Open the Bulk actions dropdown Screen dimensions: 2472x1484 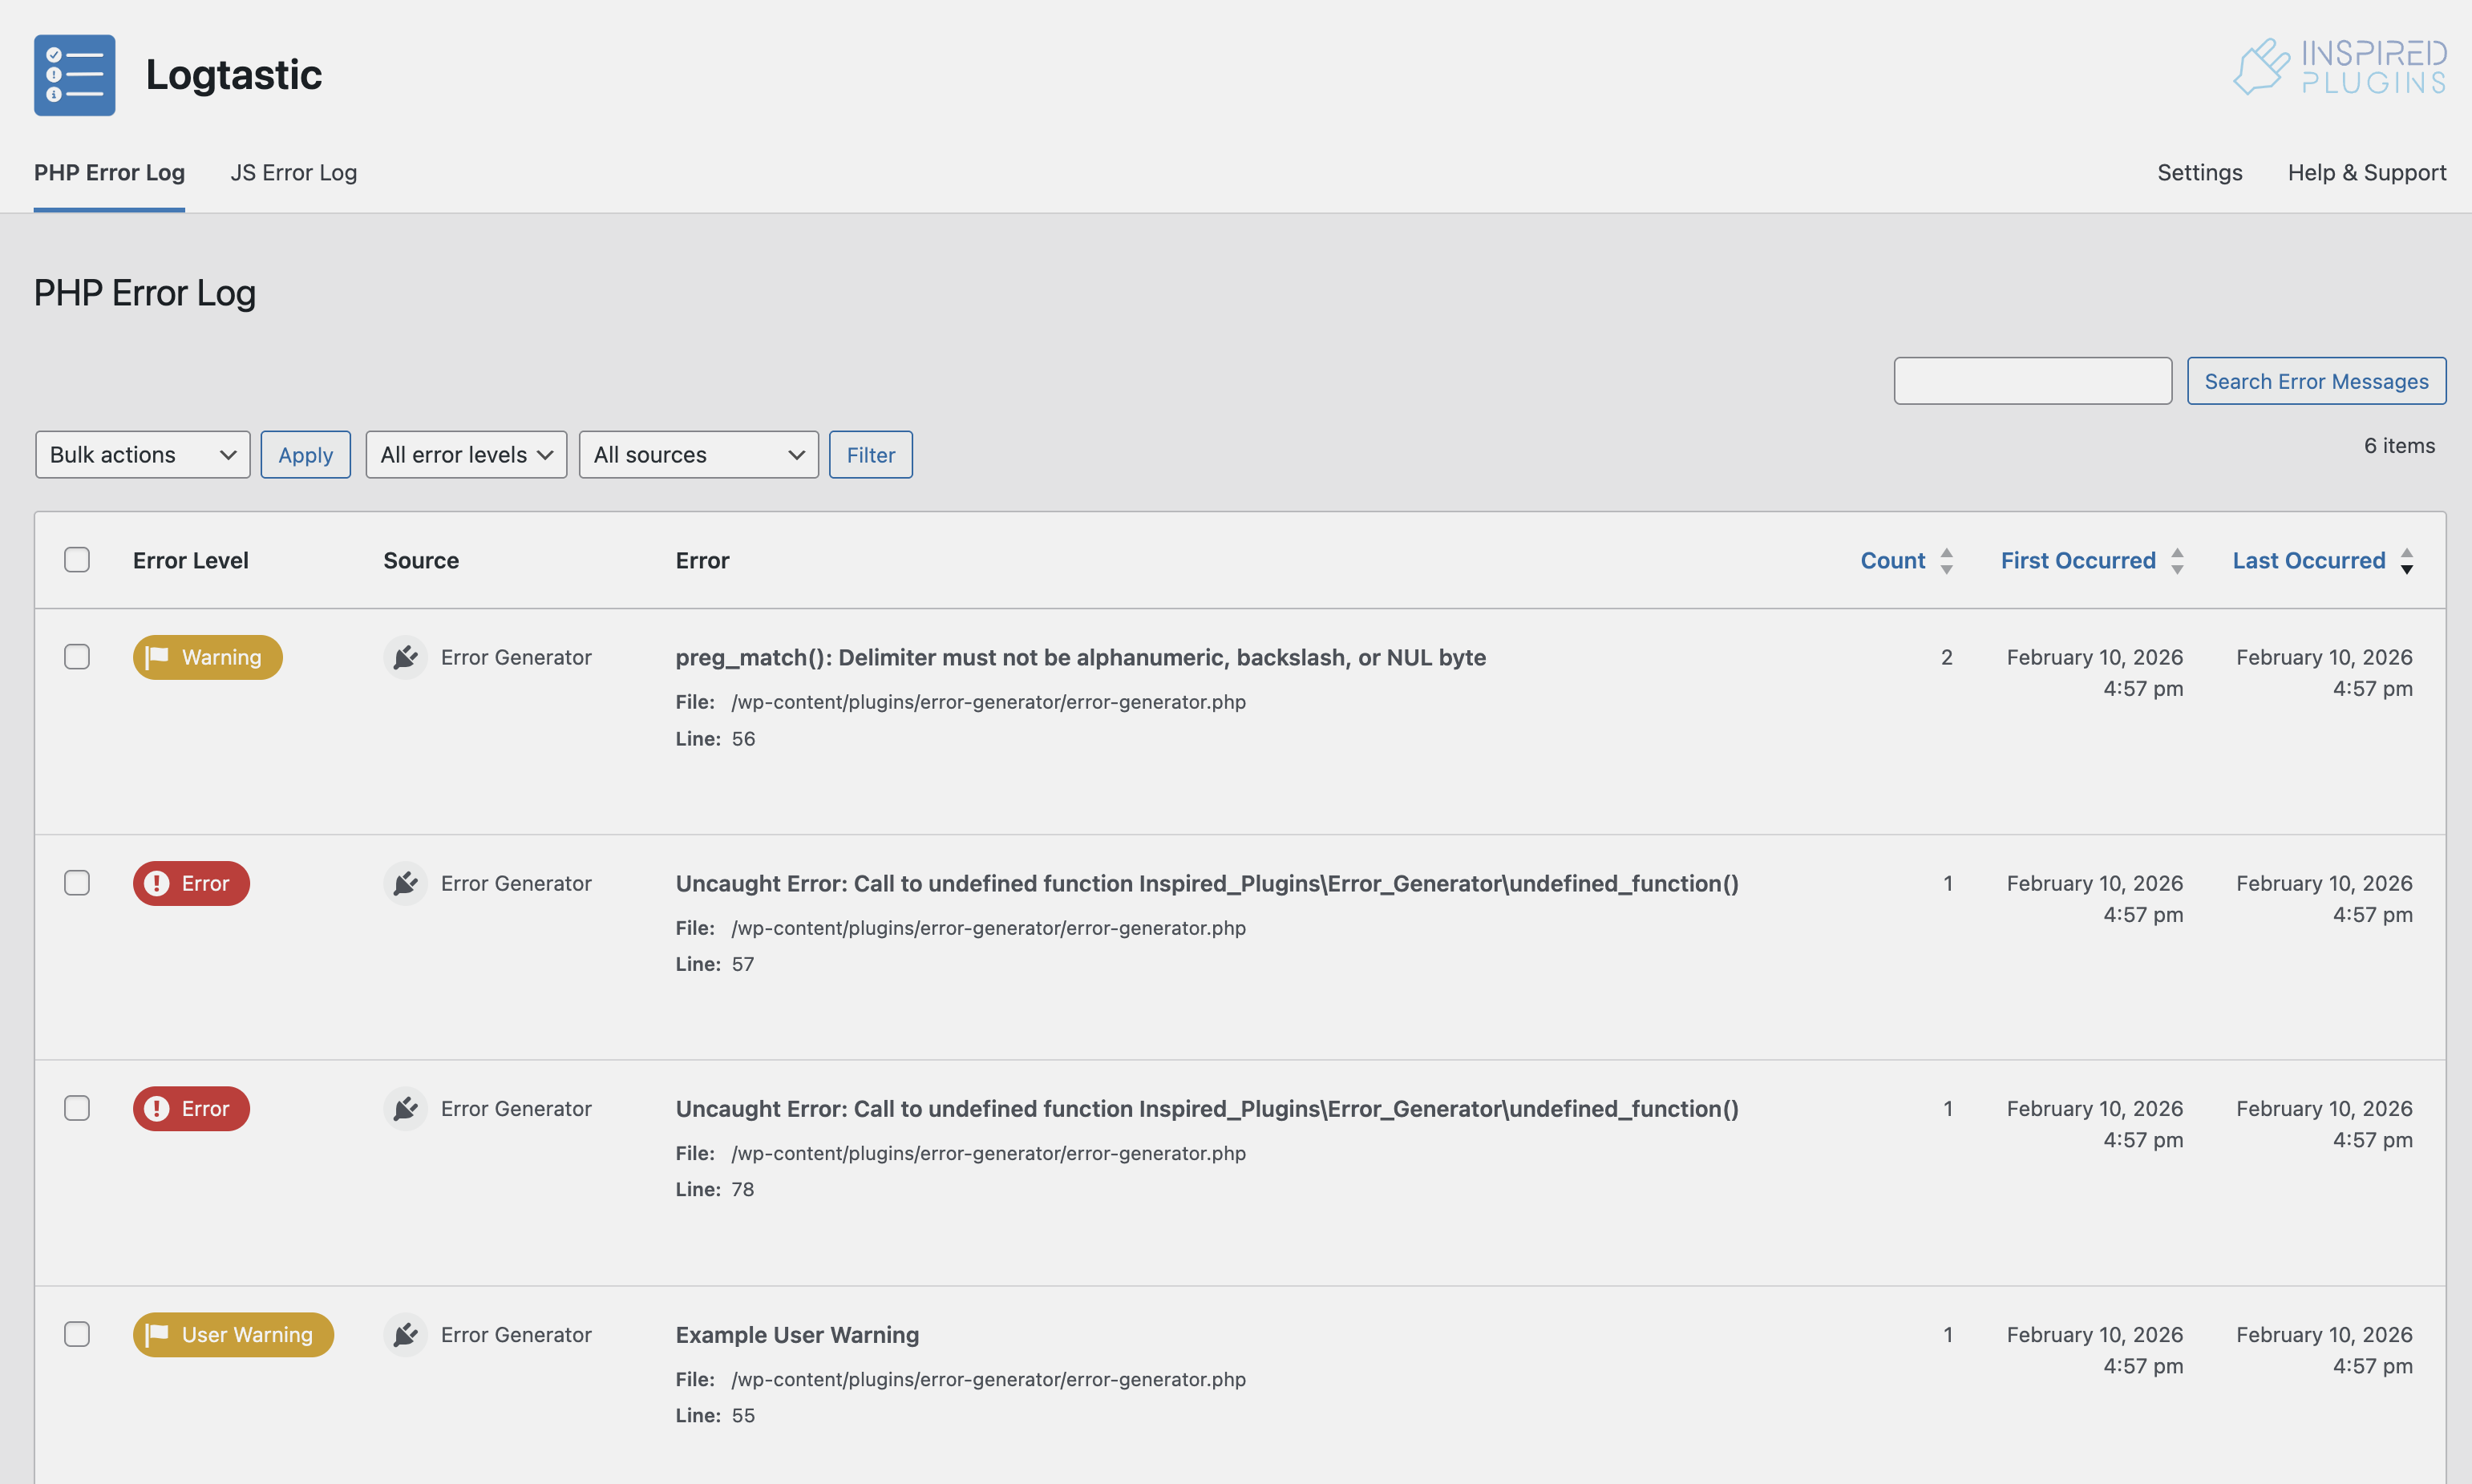(142, 455)
